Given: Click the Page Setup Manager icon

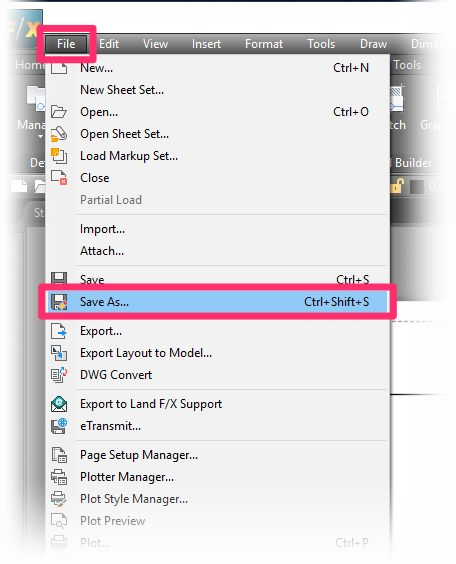Looking at the screenshot, I should 59,455.
